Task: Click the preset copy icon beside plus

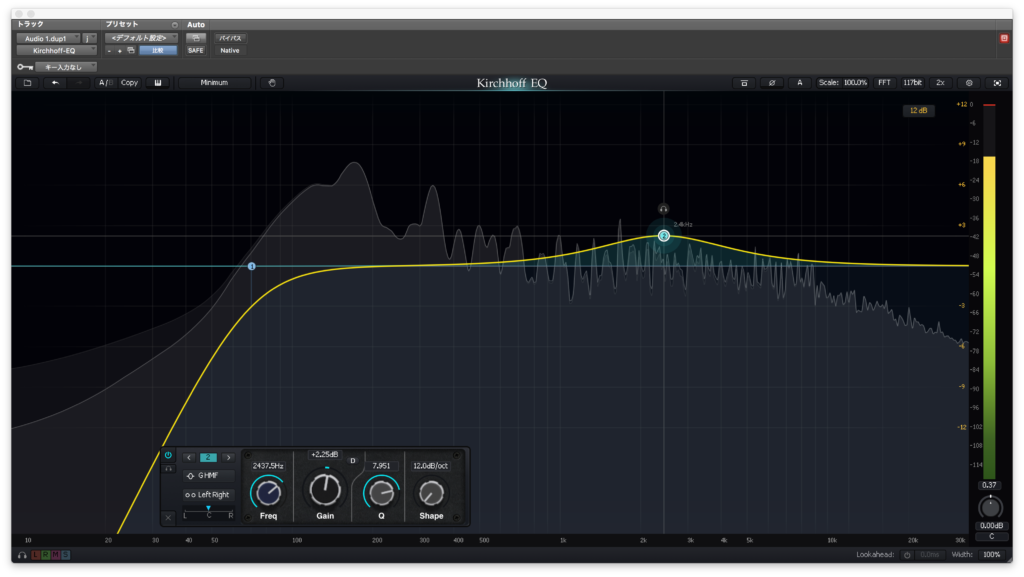Action: coord(131,50)
